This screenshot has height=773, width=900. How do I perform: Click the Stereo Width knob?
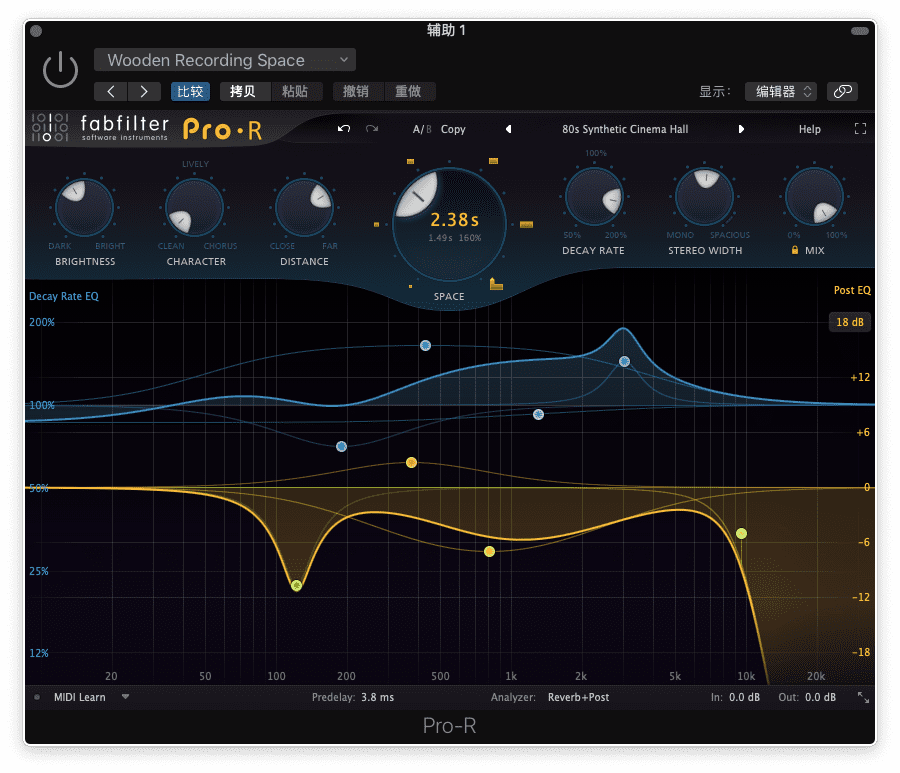[x=704, y=196]
